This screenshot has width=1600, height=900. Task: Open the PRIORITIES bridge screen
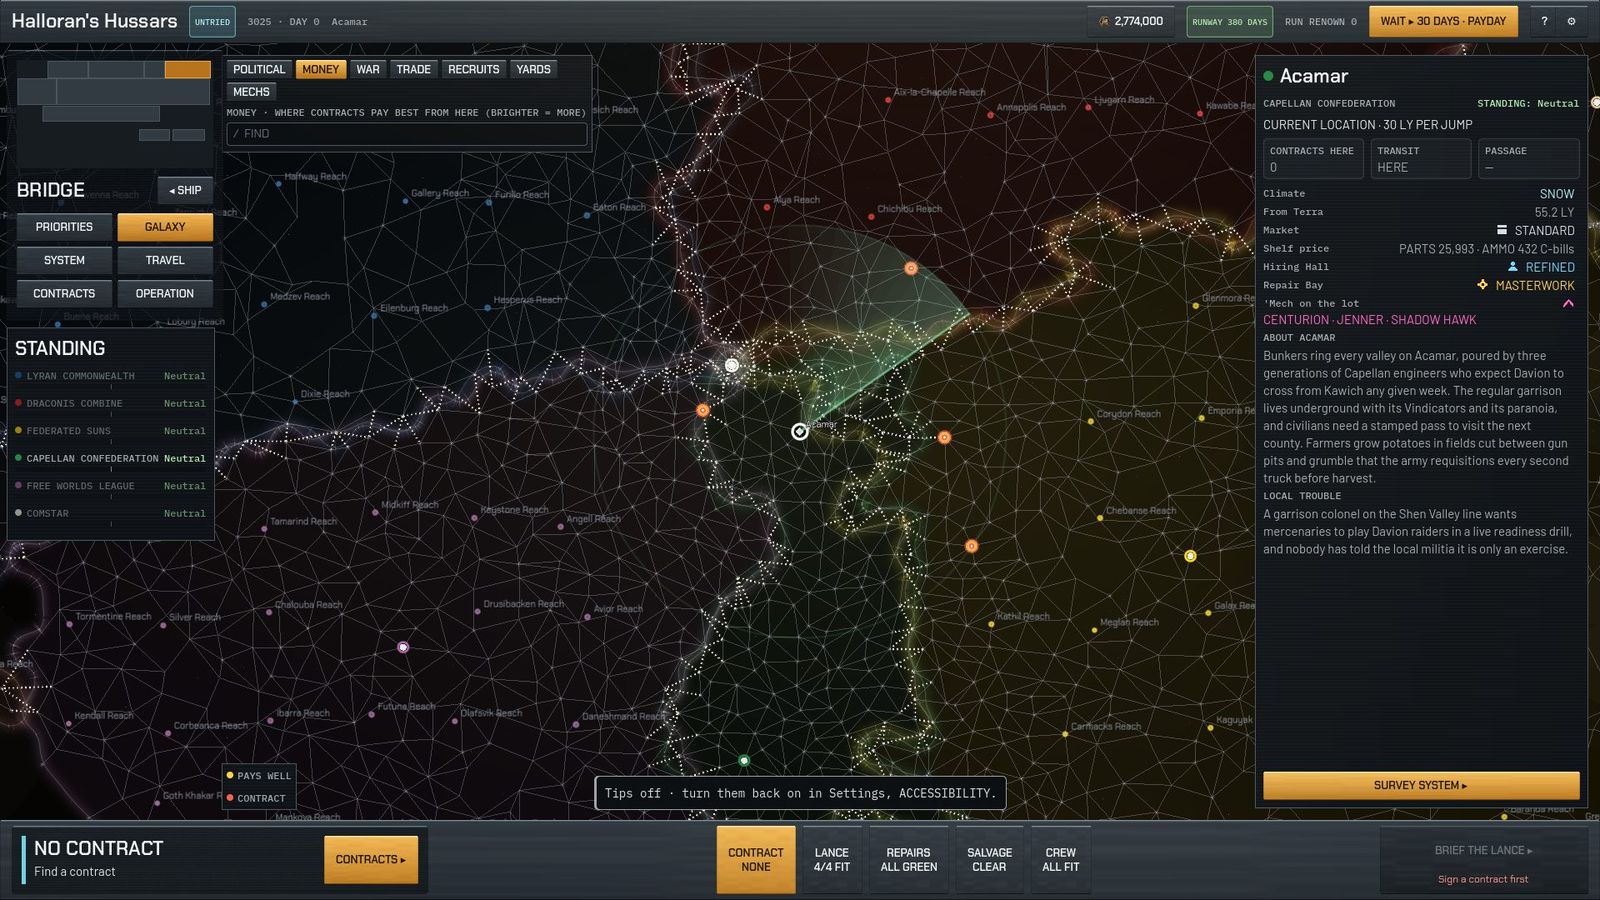[64, 227]
